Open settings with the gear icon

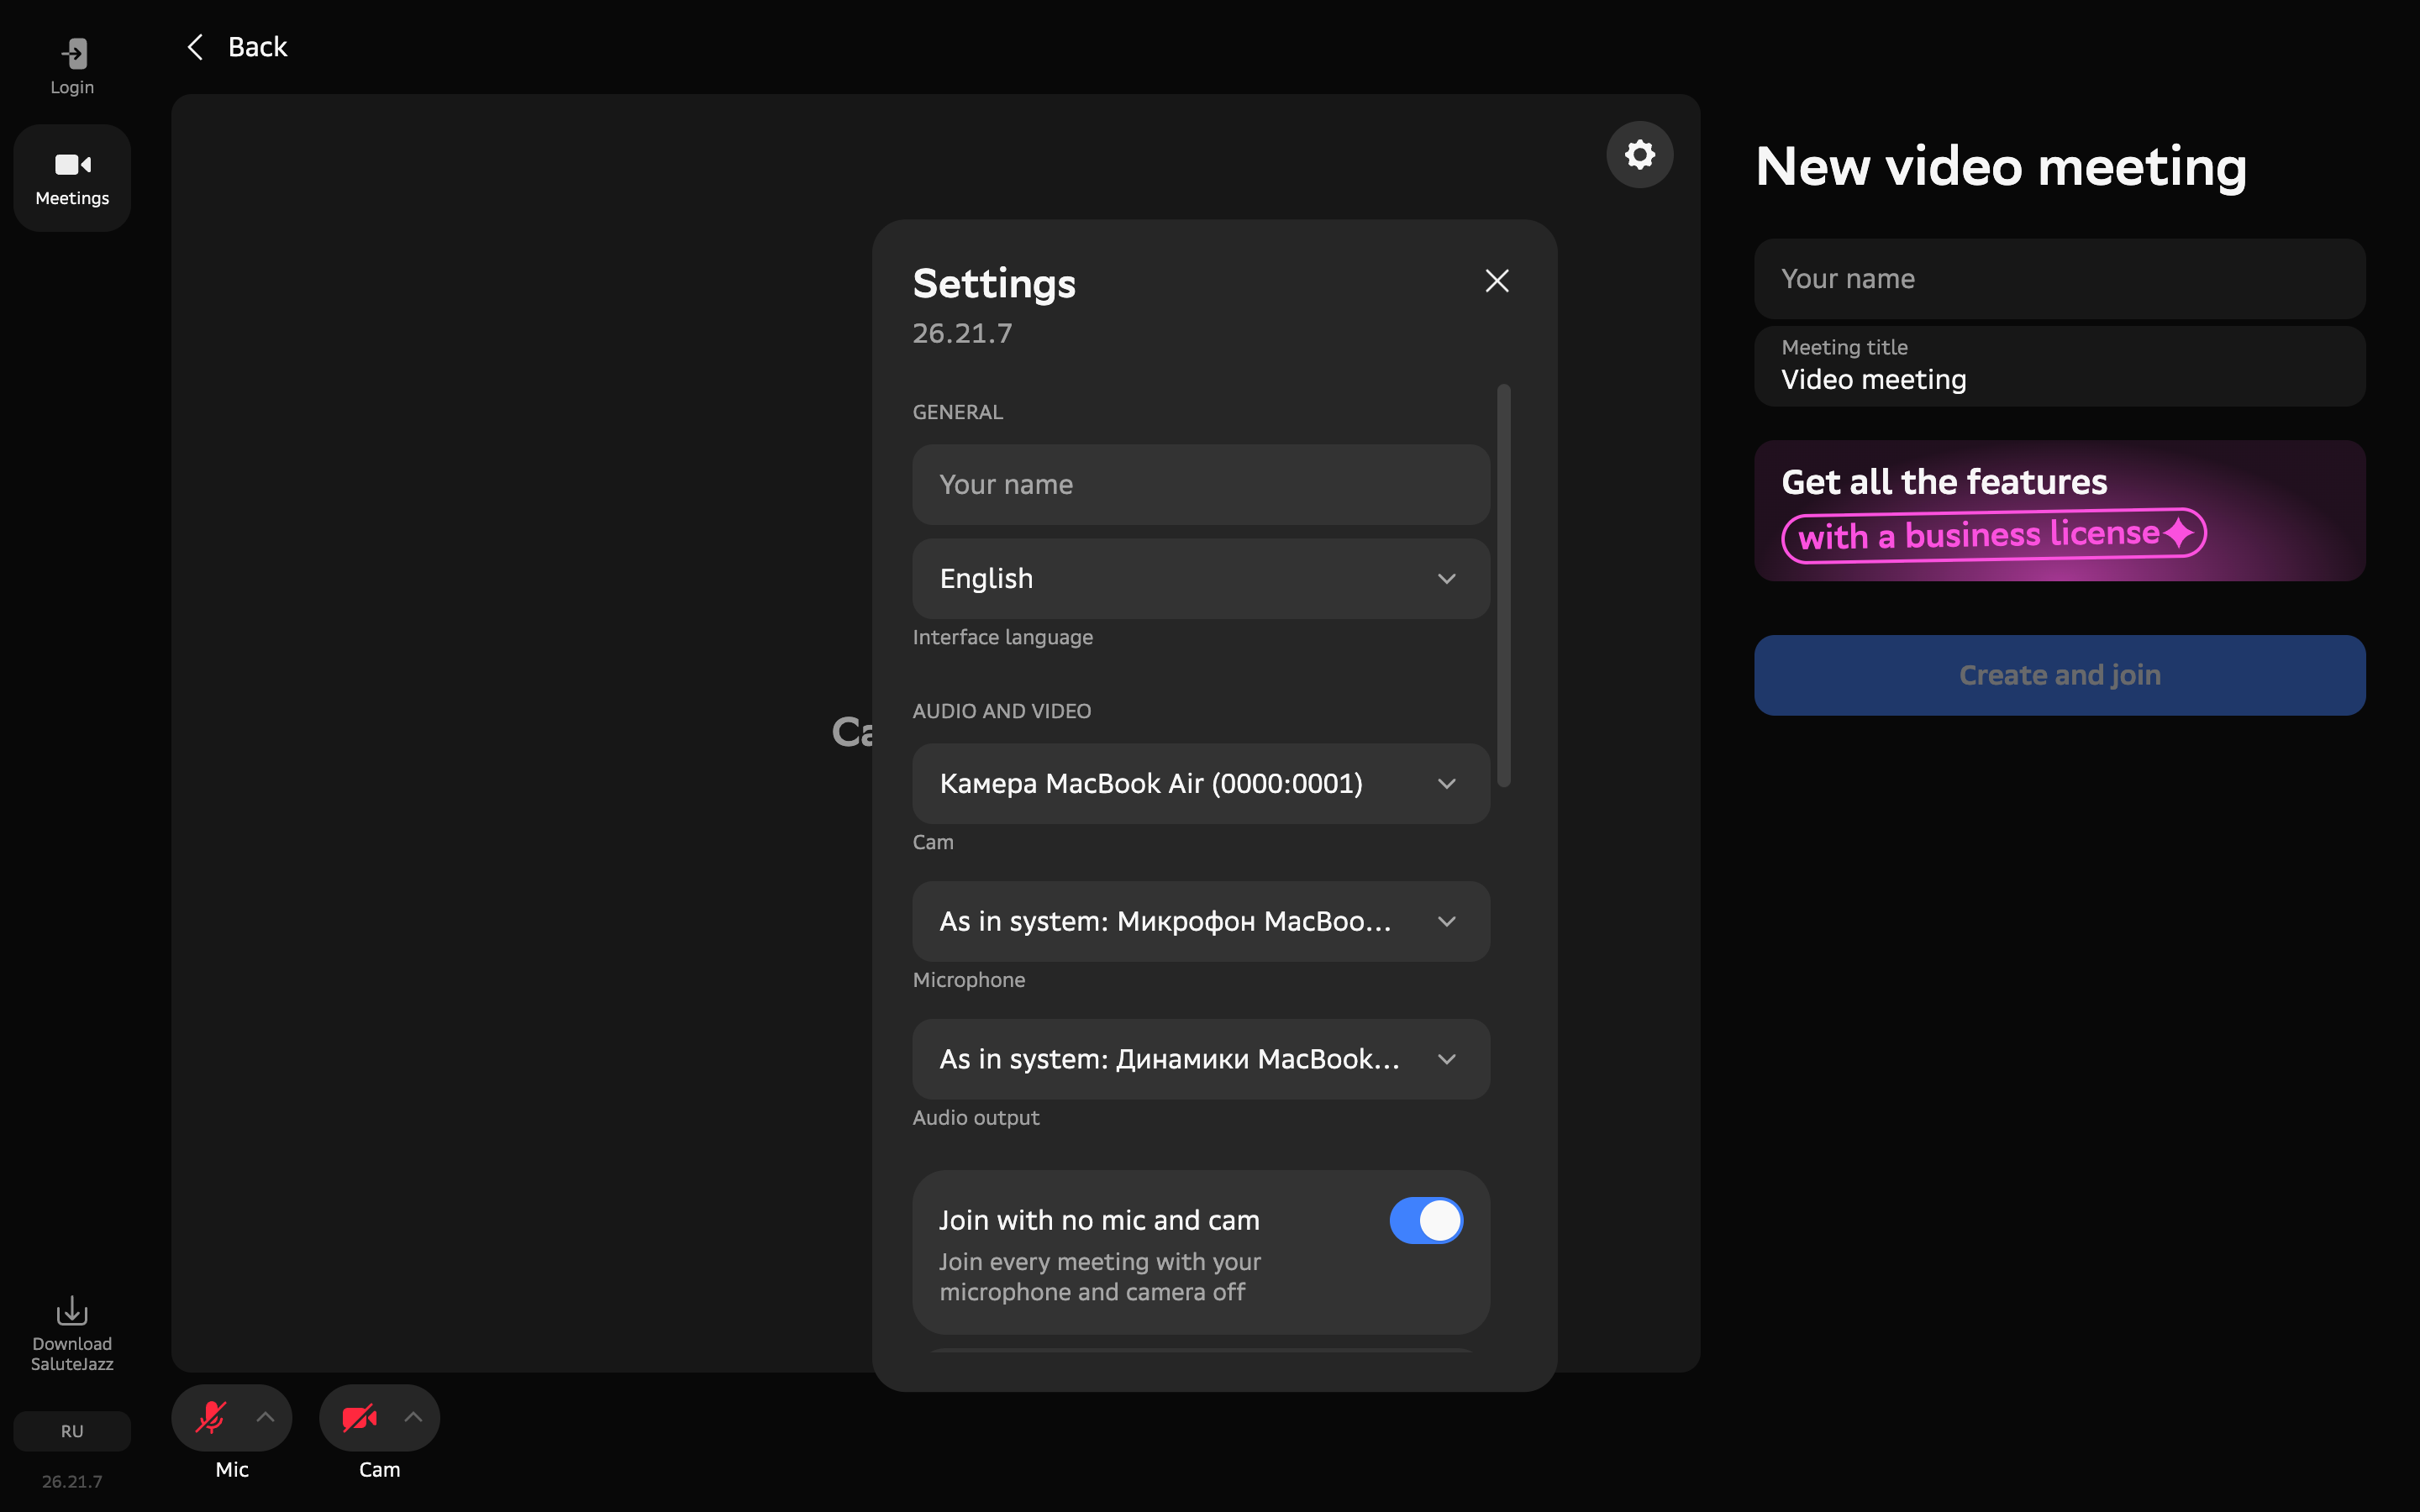coord(1639,155)
